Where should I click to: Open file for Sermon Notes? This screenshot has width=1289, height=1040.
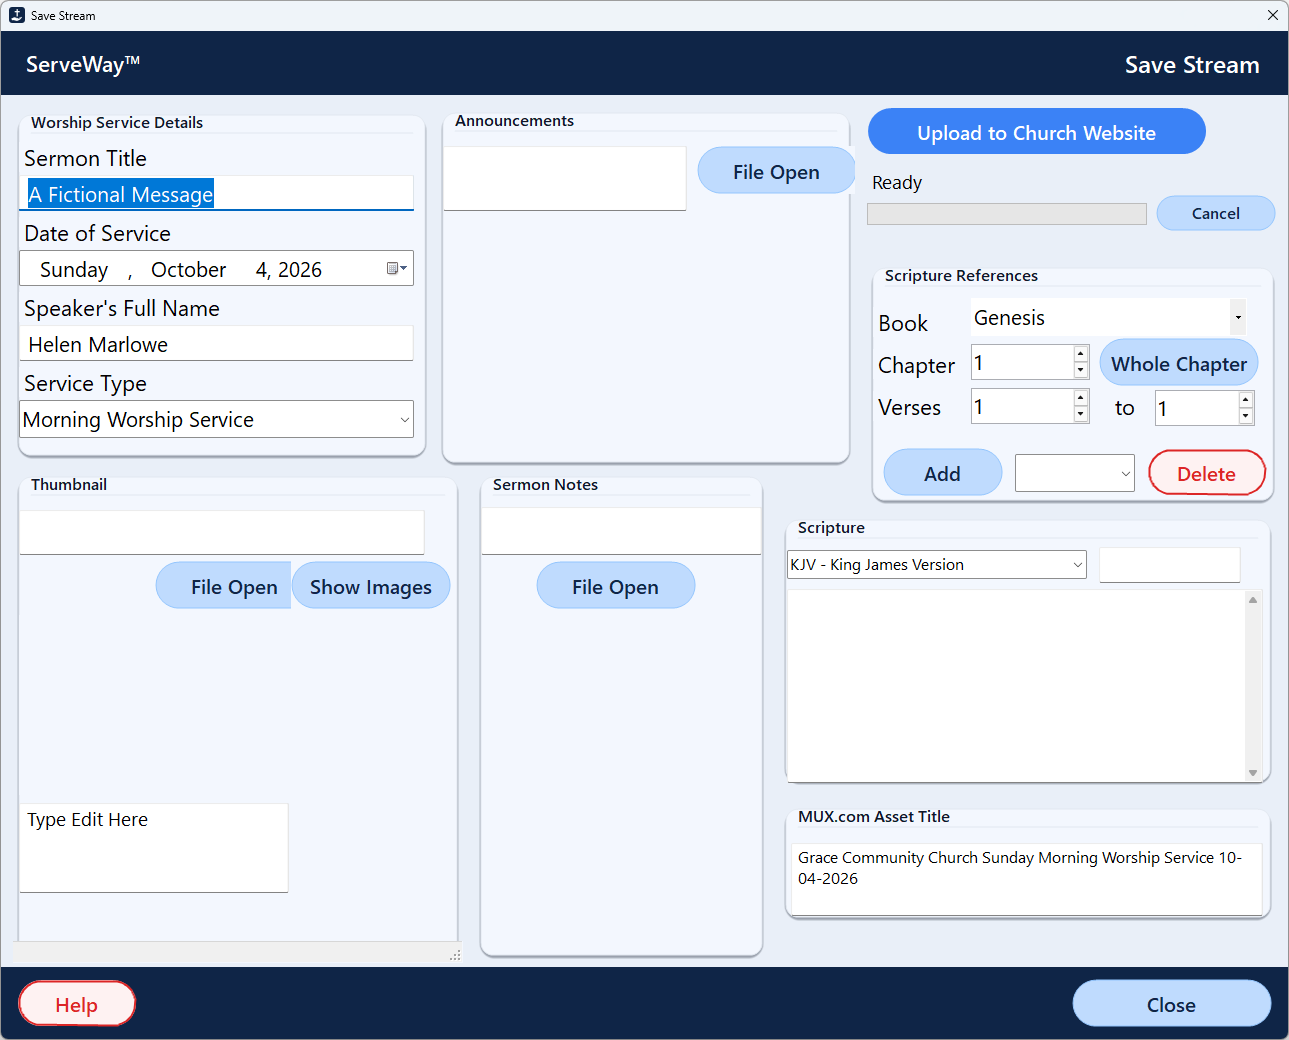coord(616,586)
